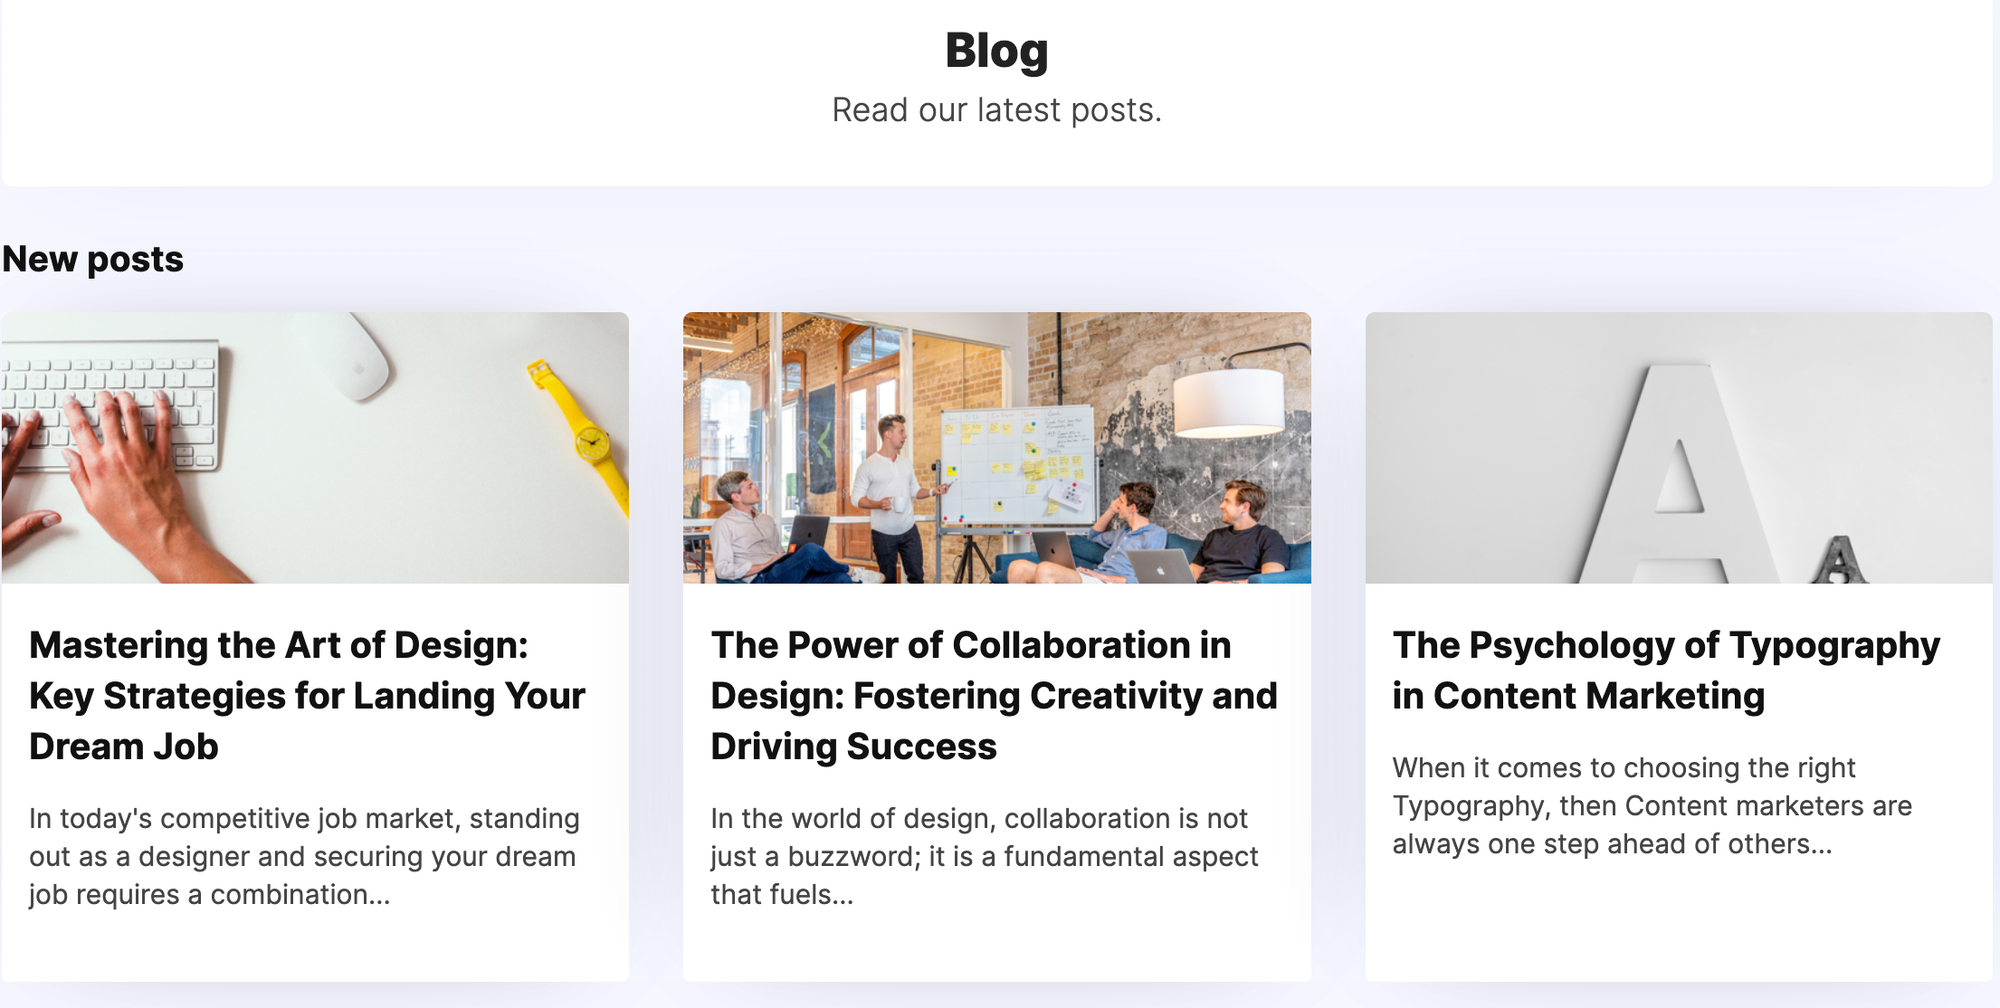Select the first post card about dream jobs
Viewport: 2000px width, 1008px height.
click(x=315, y=640)
